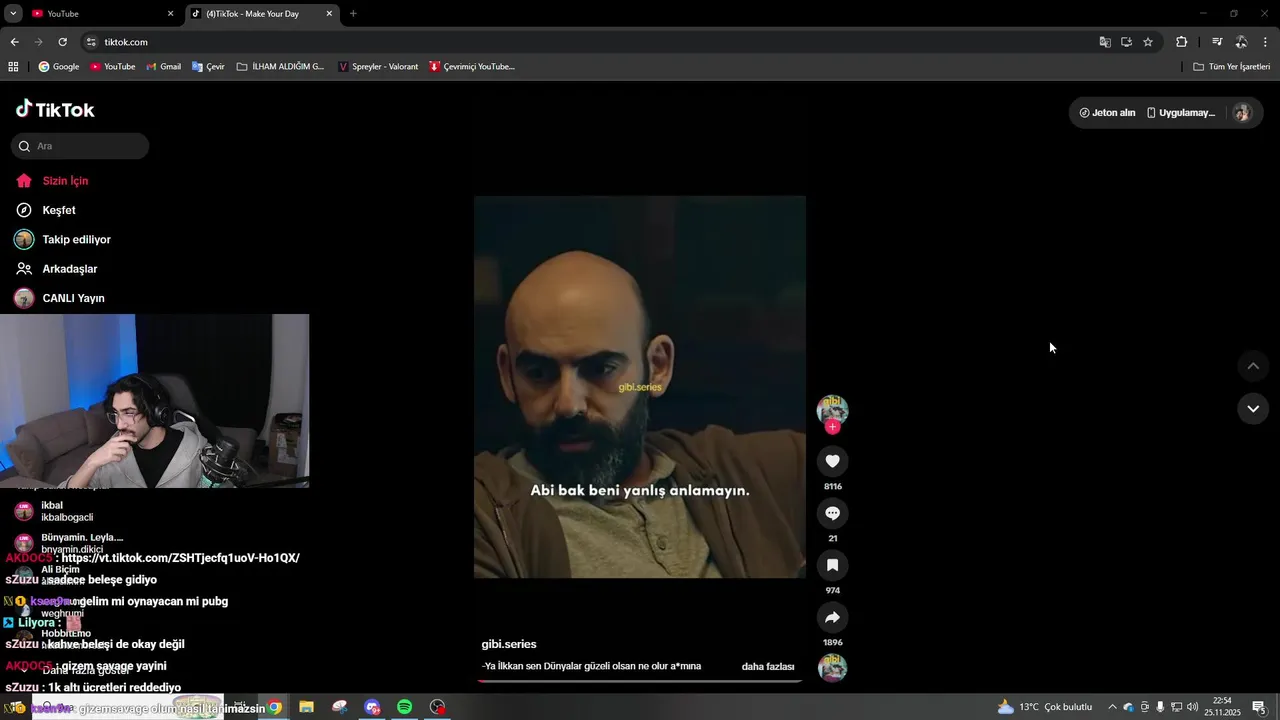Viewport: 1280px width, 720px height.
Task: Click the Jeton alın button
Action: [x=1107, y=113]
